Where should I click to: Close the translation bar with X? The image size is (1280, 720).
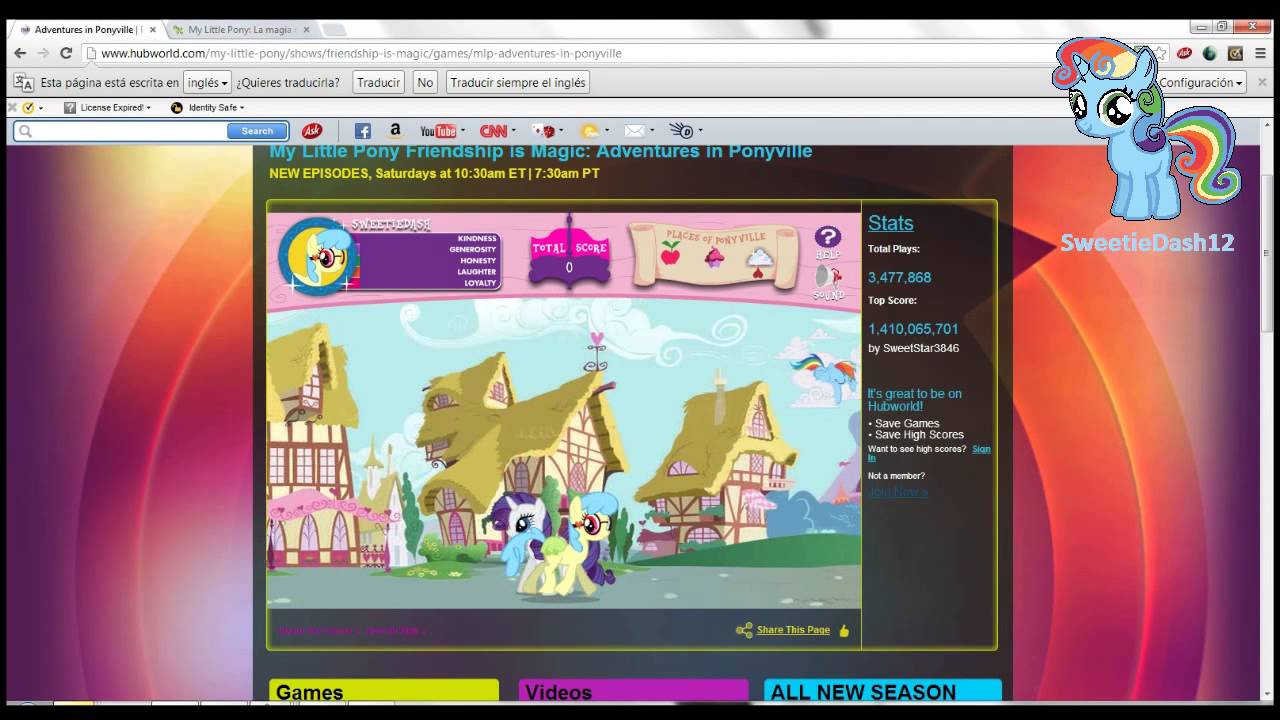click(x=1263, y=82)
